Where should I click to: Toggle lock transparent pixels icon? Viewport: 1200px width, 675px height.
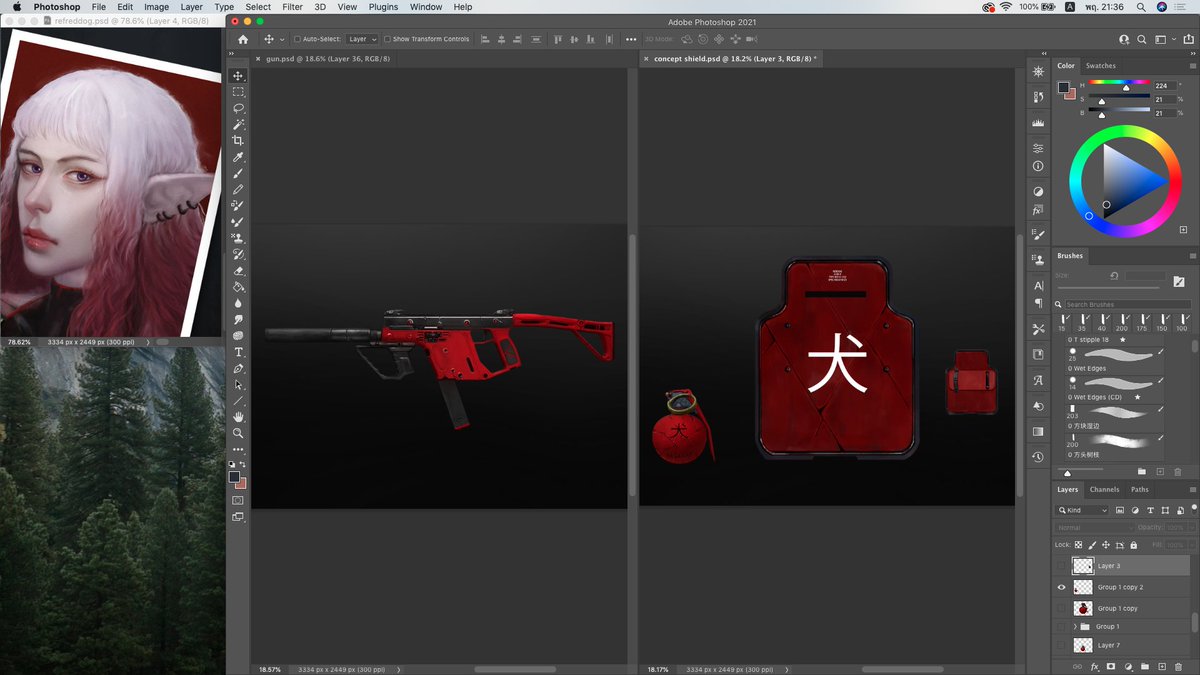(x=1080, y=545)
